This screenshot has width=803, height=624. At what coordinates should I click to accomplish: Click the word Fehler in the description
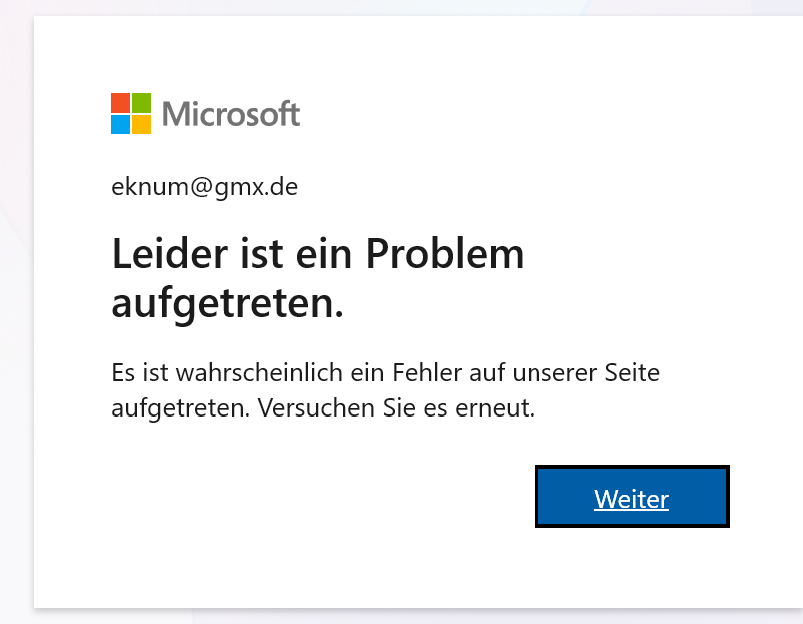(427, 372)
